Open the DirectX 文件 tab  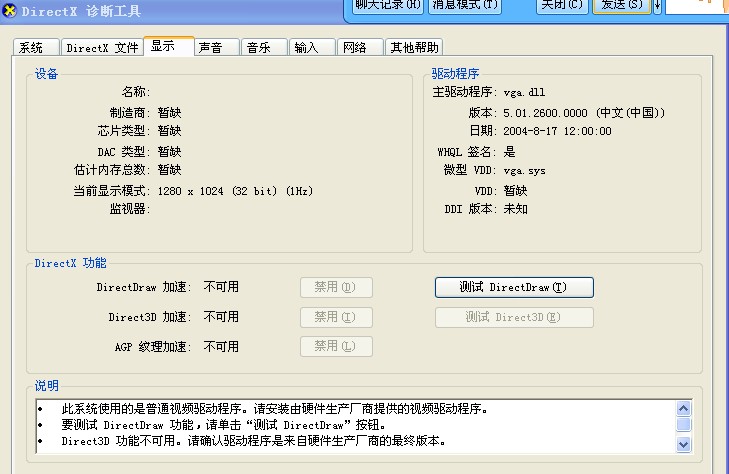pos(102,47)
